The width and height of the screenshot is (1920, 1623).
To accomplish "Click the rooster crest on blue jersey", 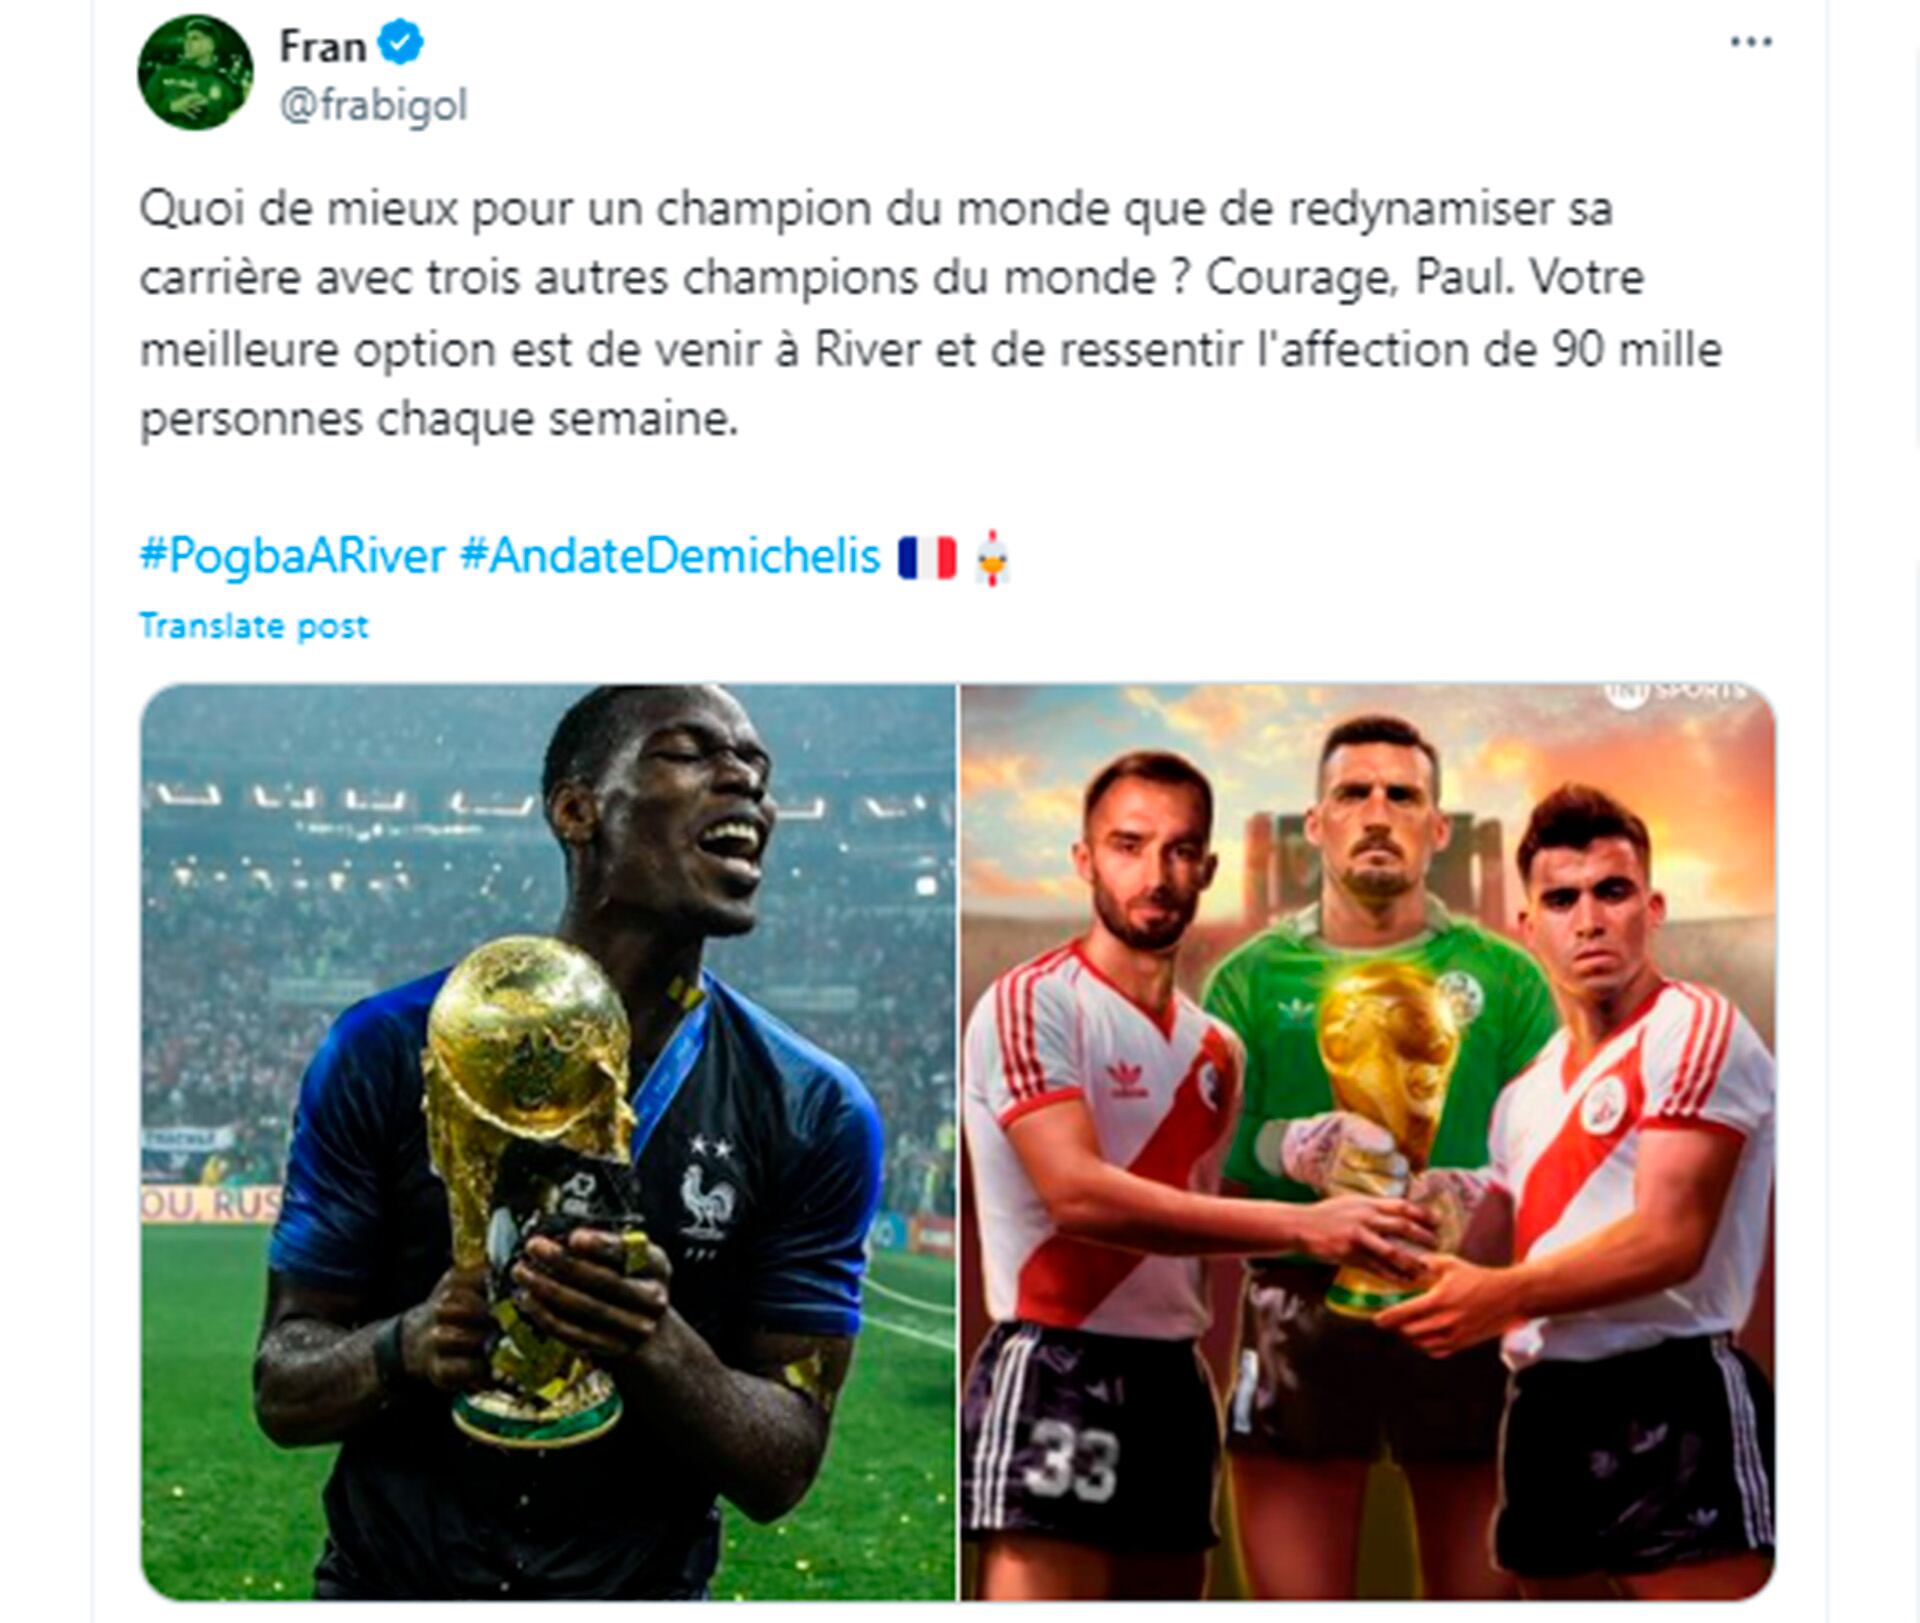I will pyautogui.click(x=705, y=1199).
